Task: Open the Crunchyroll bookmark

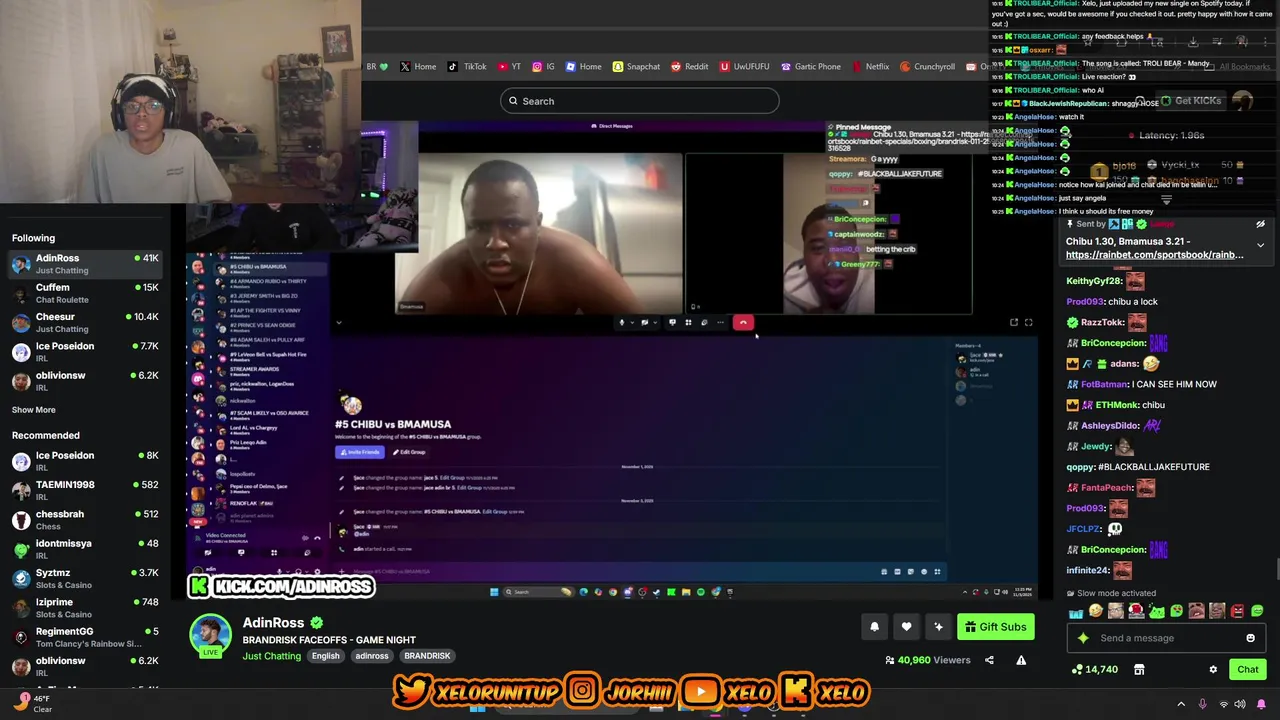Action: pyautogui.click(x=927, y=67)
